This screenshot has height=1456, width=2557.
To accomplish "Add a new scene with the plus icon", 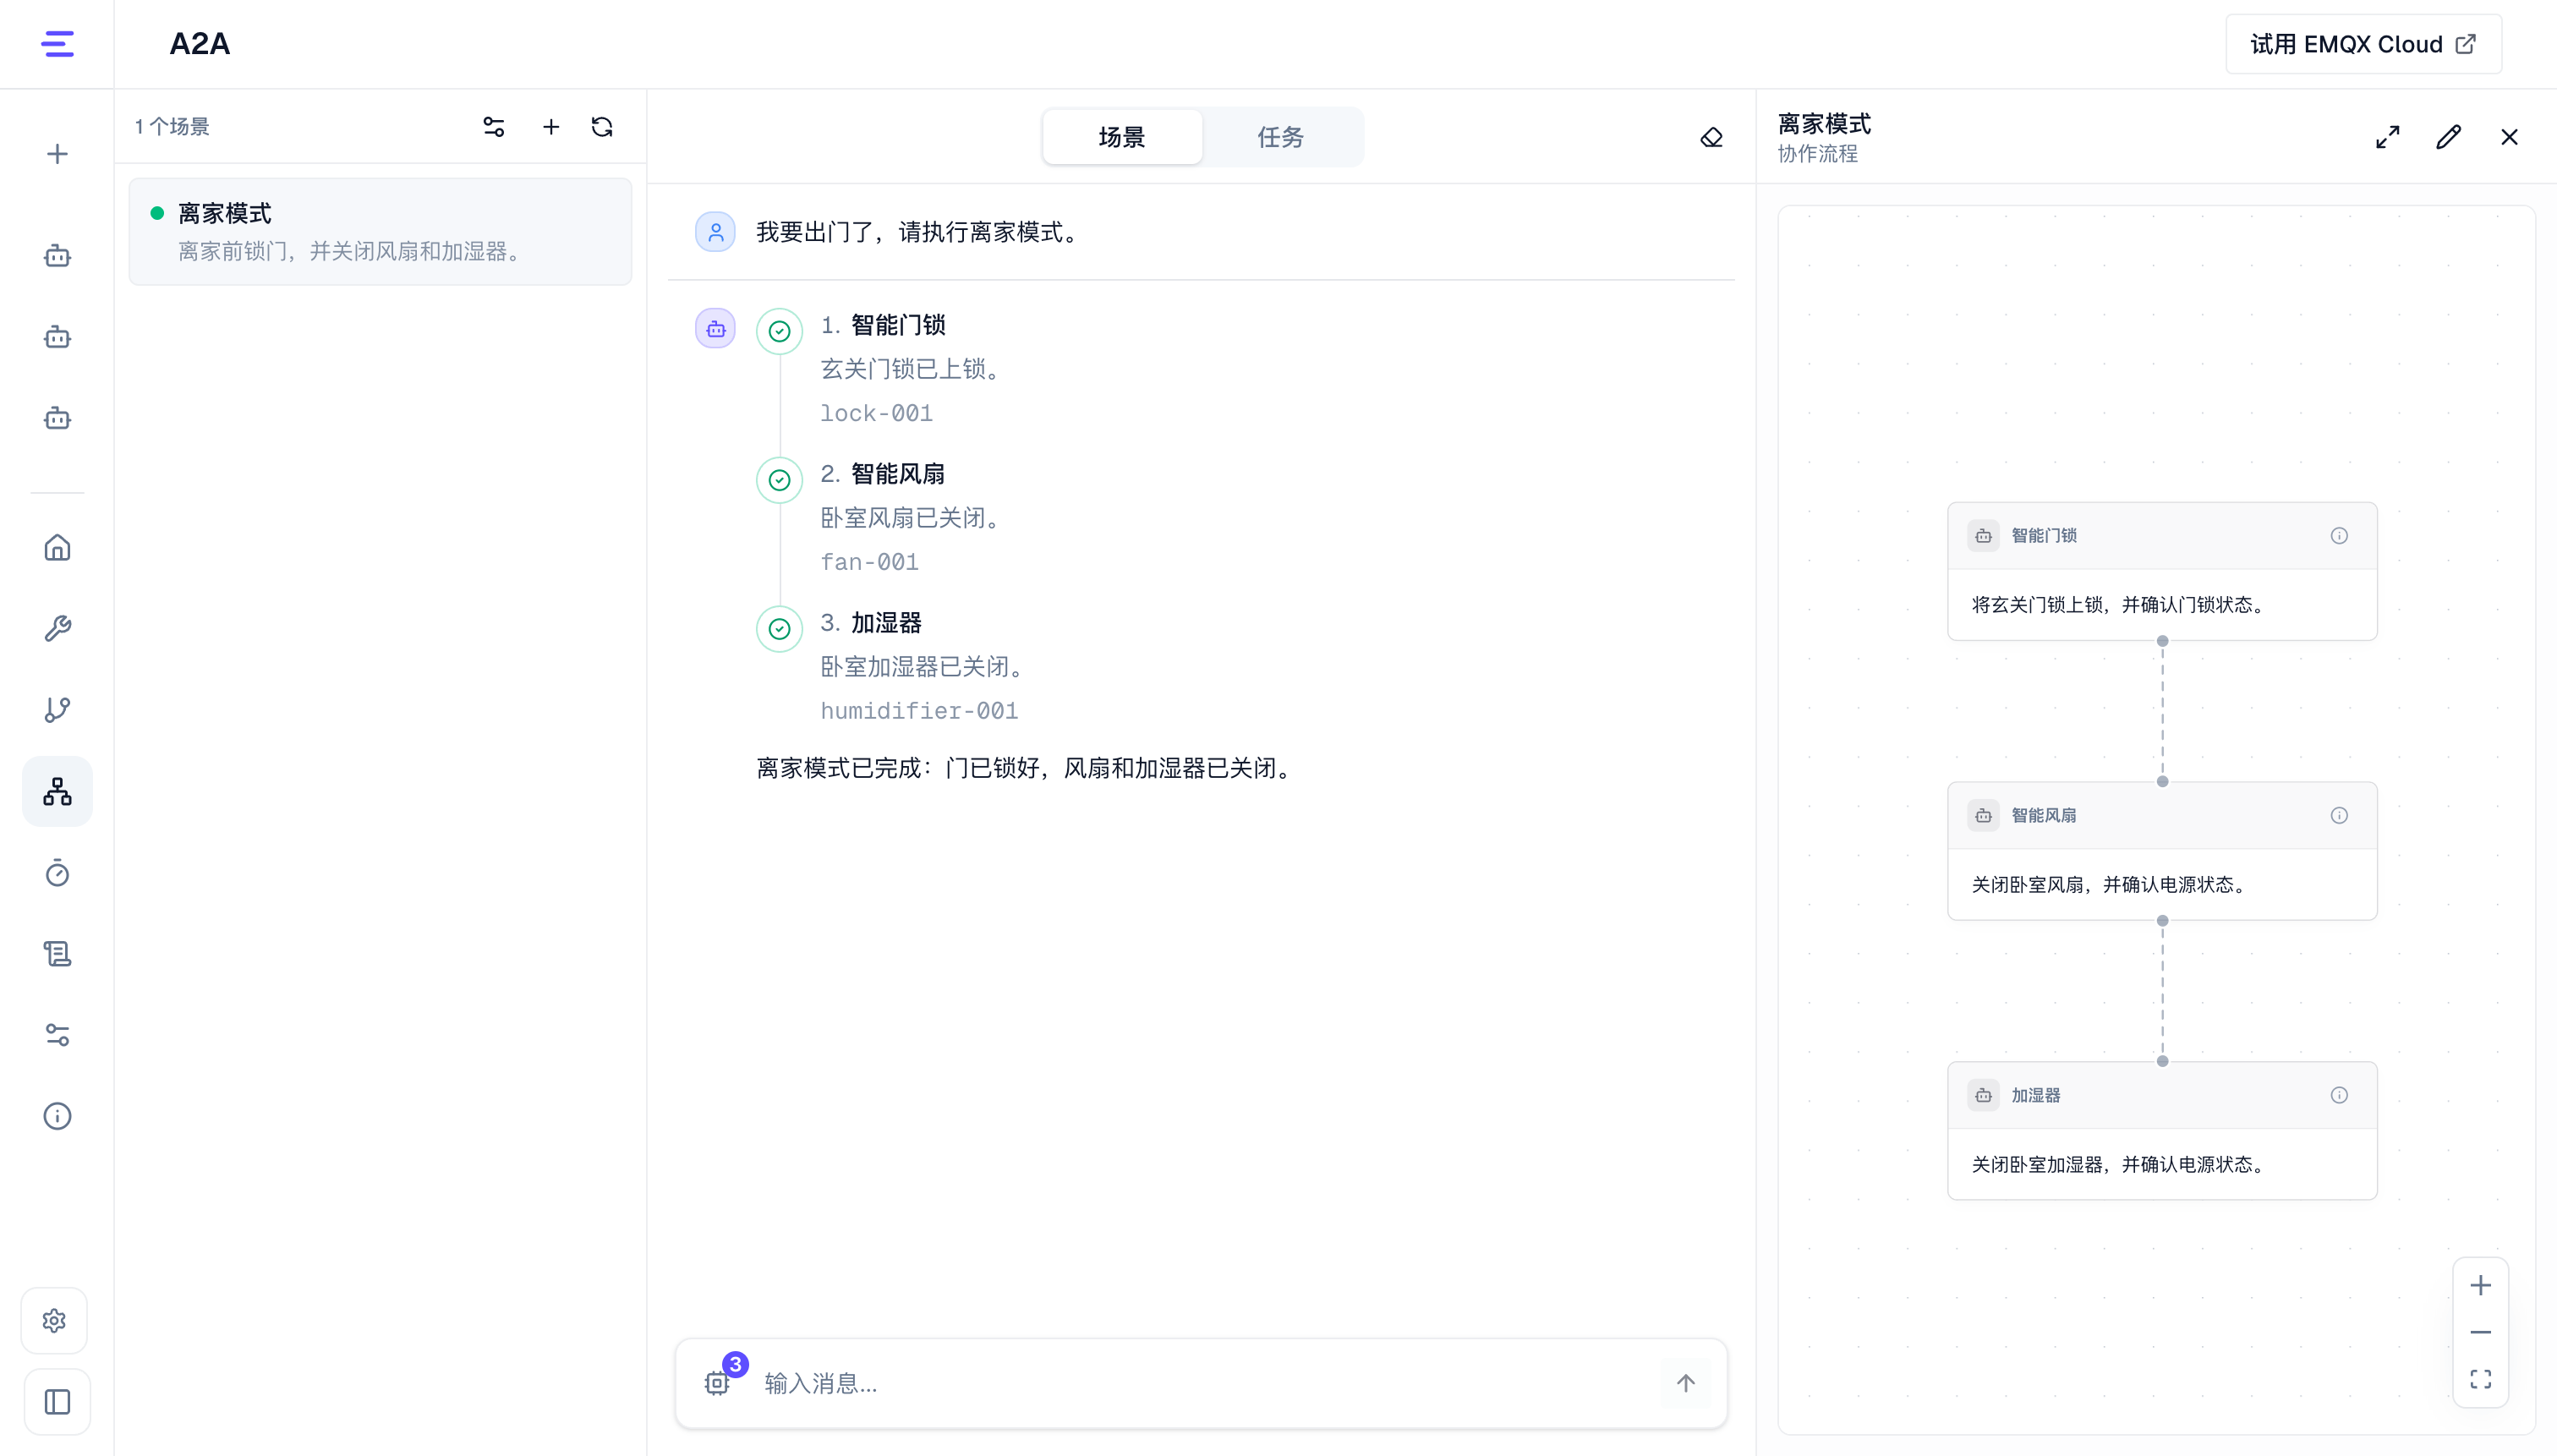I will tap(551, 127).
